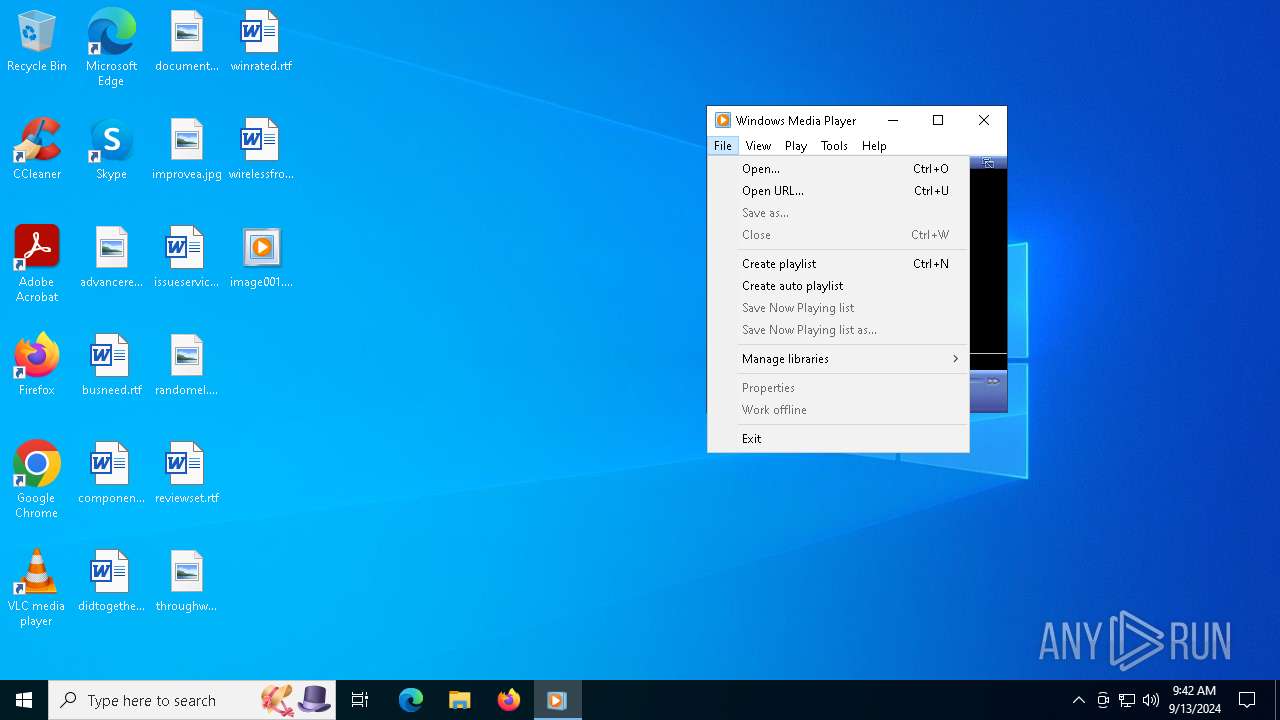
Task: Open the Play menu
Action: click(796, 145)
